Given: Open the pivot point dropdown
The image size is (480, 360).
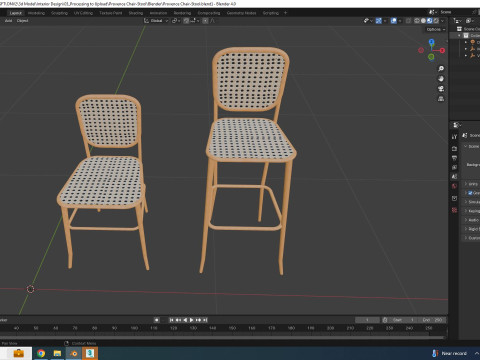Looking at the screenshot, I should [x=176, y=21].
